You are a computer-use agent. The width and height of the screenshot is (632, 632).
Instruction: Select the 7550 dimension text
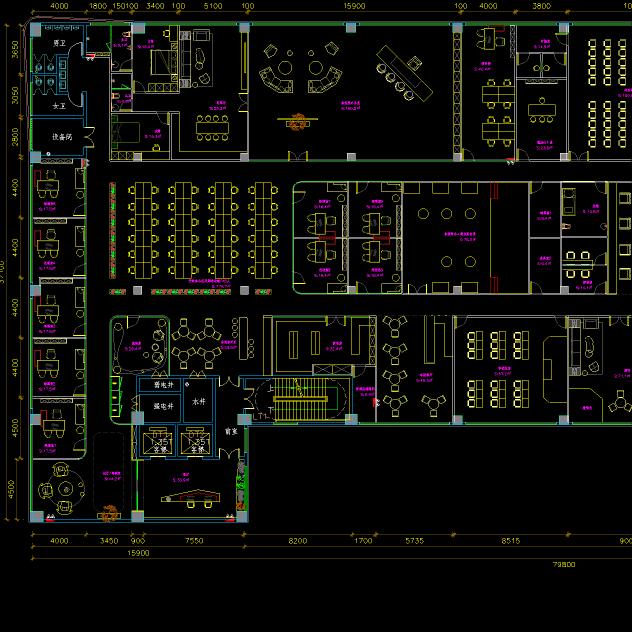(193, 541)
